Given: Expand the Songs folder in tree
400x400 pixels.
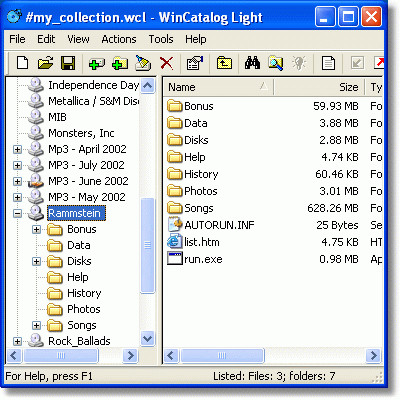Looking at the screenshot, I should coord(36,325).
